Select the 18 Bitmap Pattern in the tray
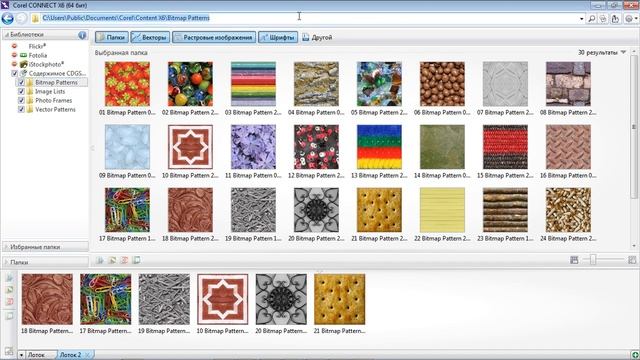Viewport: 640px width, 360px height. 47,299
